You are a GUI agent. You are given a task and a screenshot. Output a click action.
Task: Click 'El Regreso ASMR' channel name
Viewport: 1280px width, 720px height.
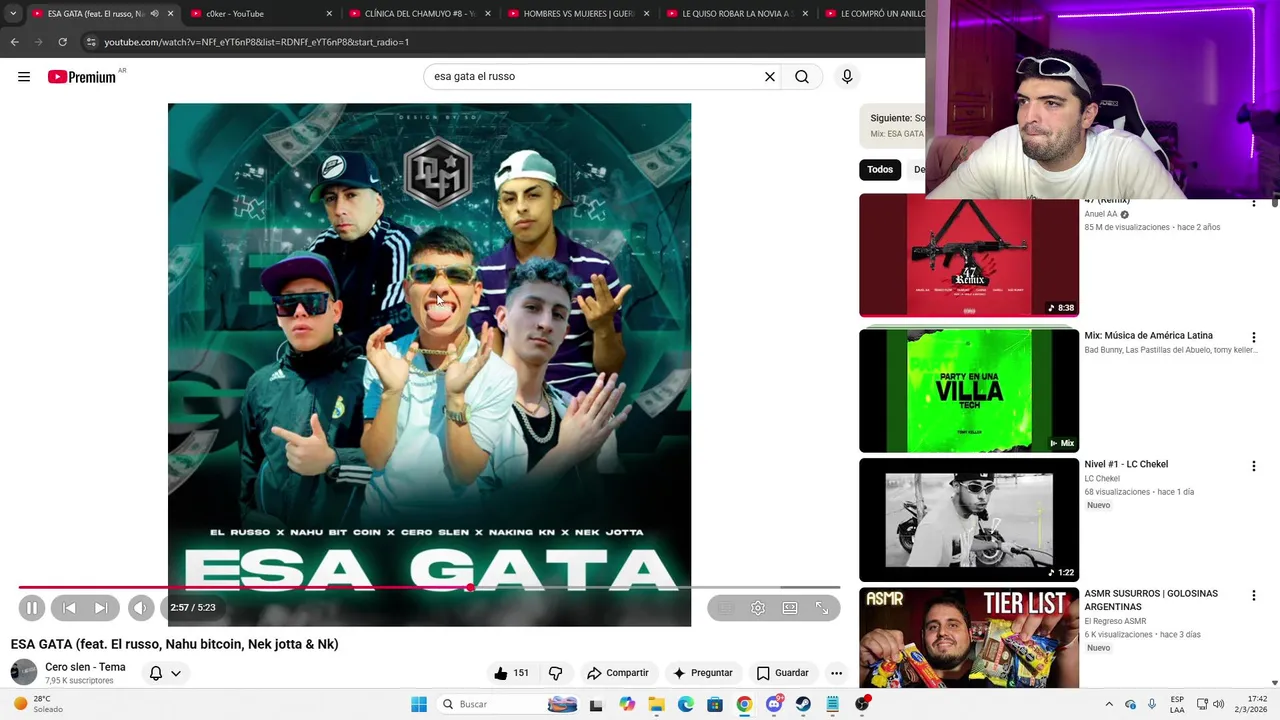coord(1115,621)
